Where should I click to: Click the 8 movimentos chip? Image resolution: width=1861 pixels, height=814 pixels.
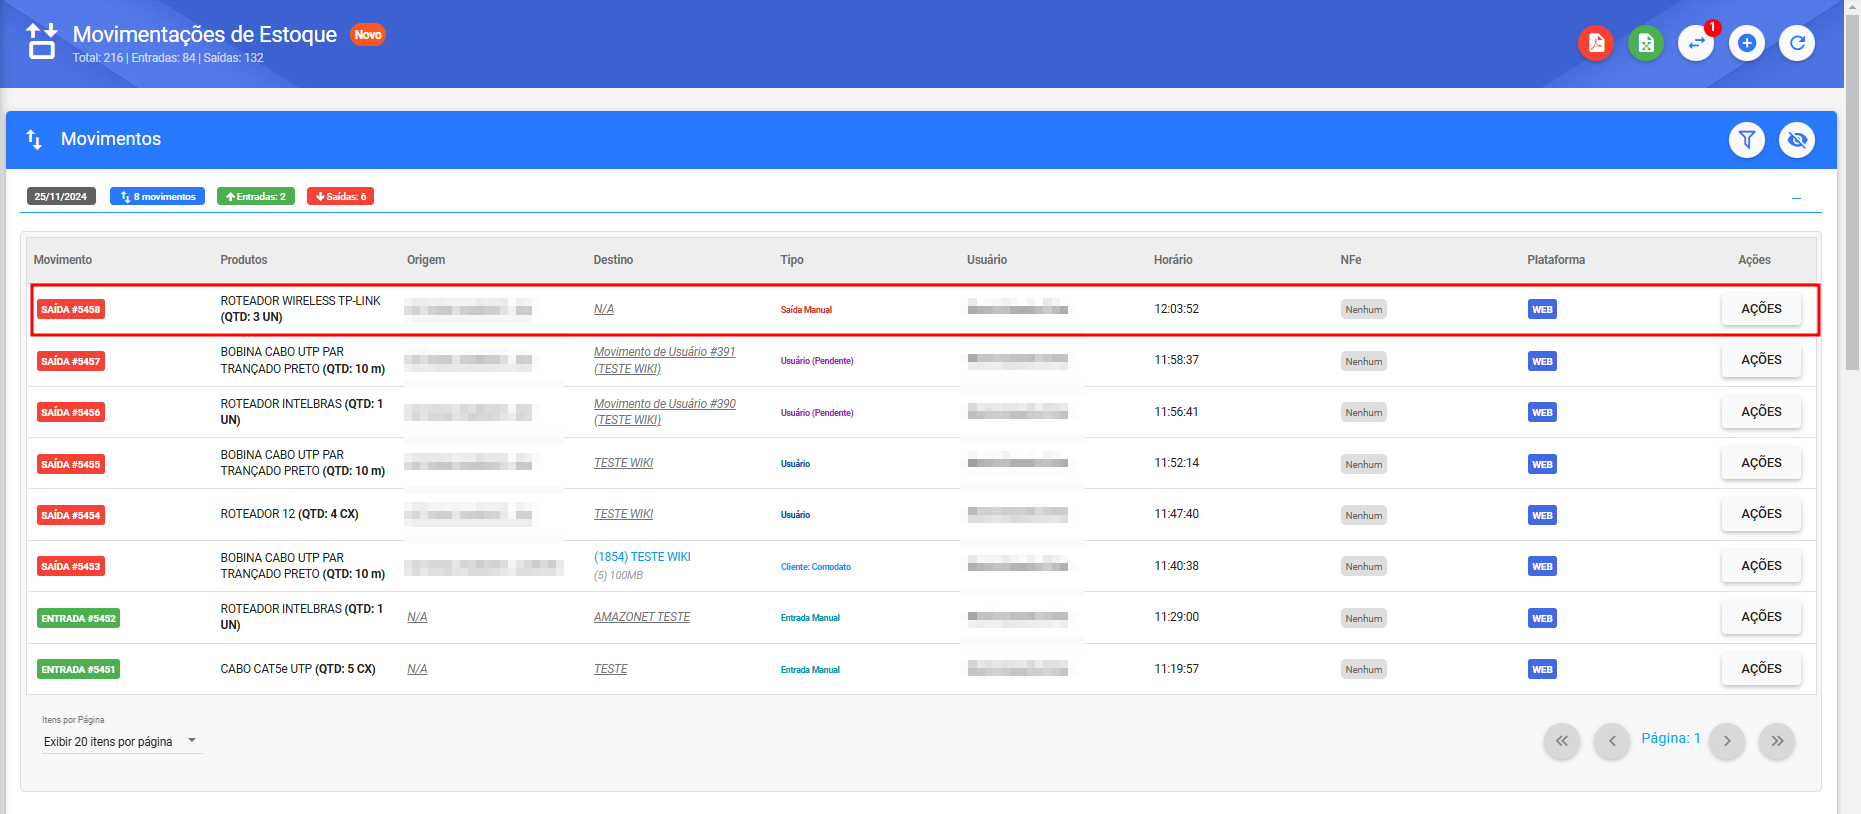tap(158, 197)
